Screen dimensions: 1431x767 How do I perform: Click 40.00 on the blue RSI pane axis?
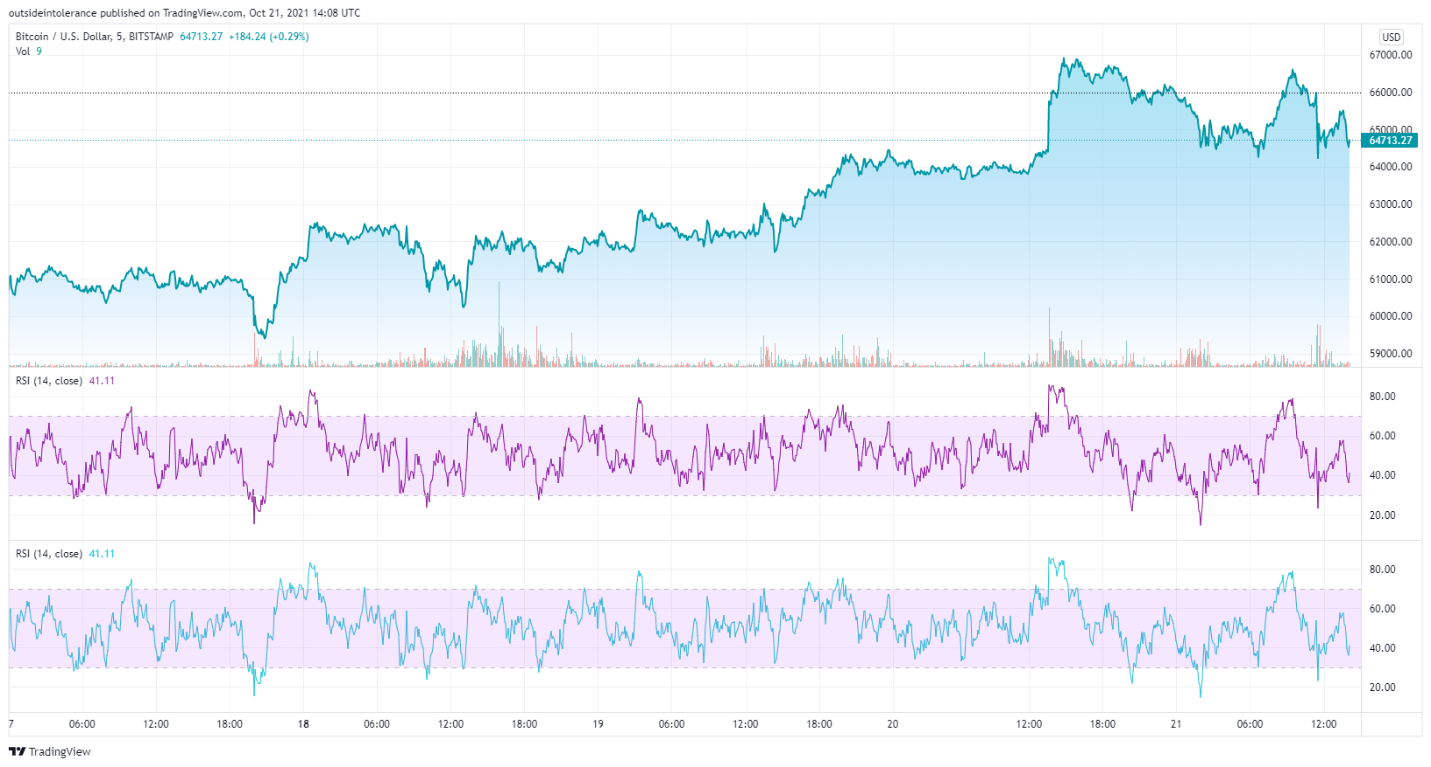[1382, 648]
